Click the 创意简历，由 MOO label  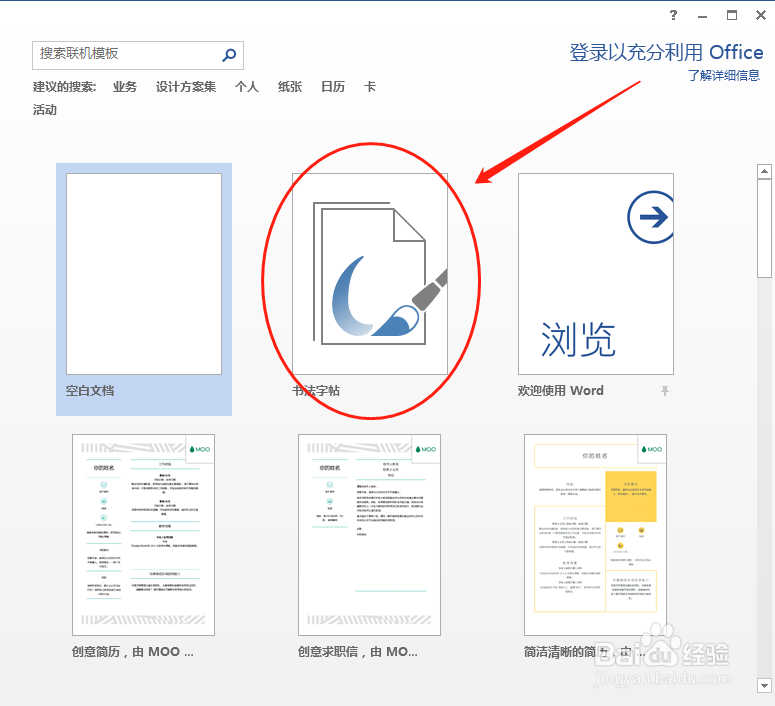tap(132, 652)
